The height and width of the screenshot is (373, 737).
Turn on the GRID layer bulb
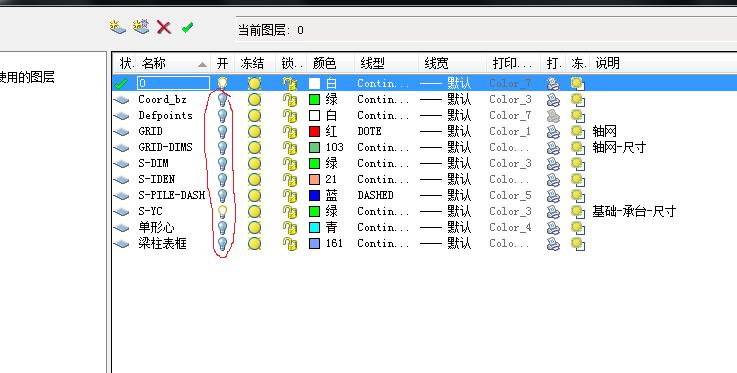pos(222,132)
